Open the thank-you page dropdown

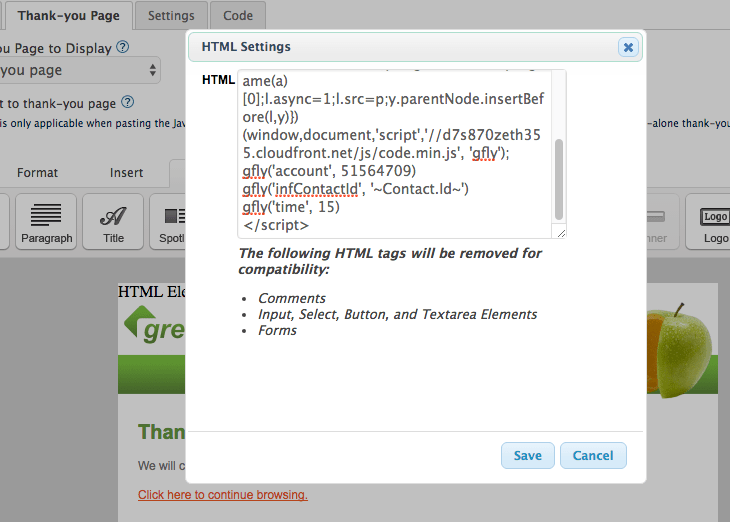(x=79, y=70)
